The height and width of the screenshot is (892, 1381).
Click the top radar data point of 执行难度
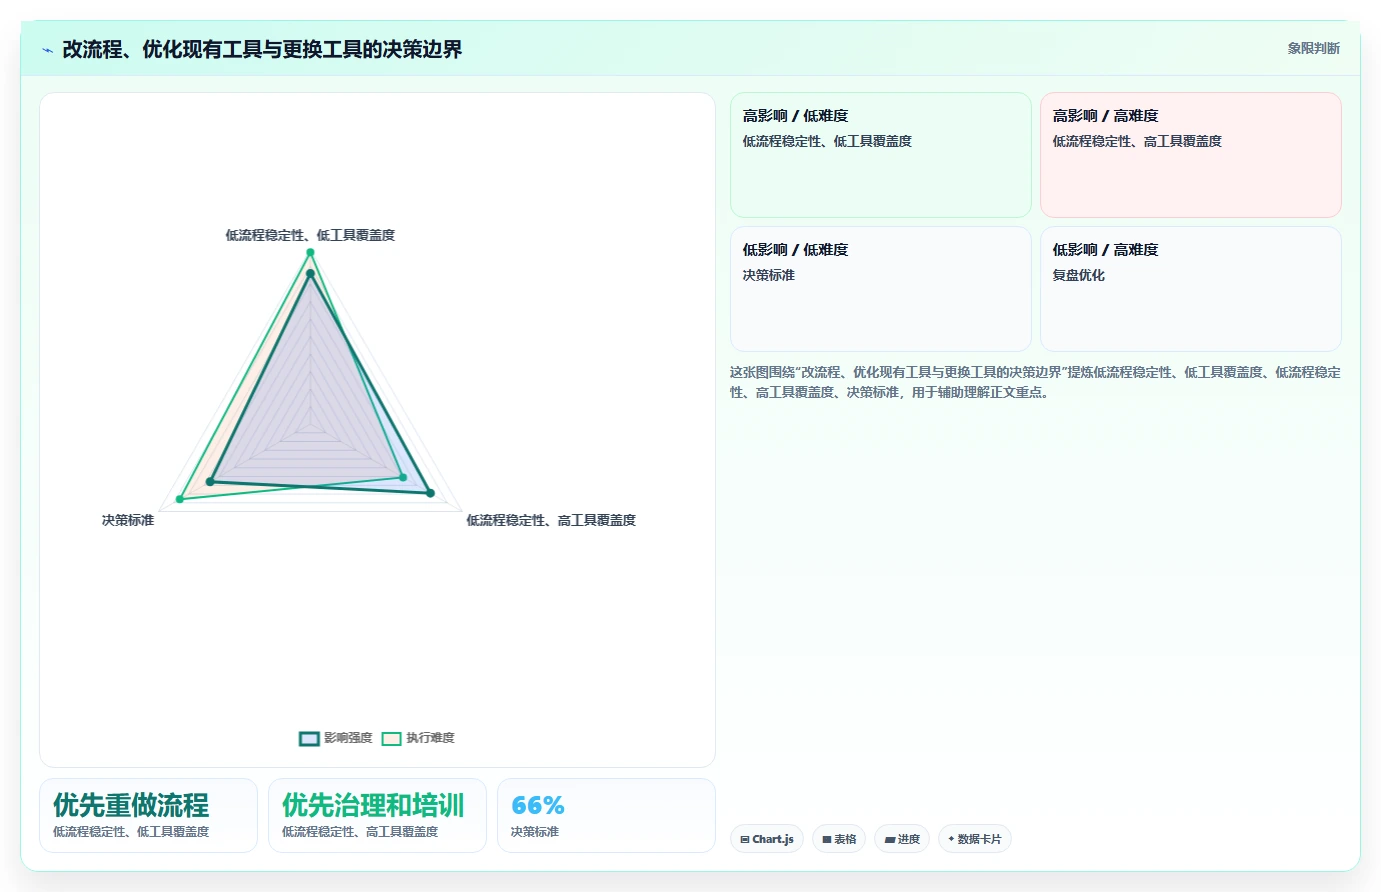pos(310,252)
